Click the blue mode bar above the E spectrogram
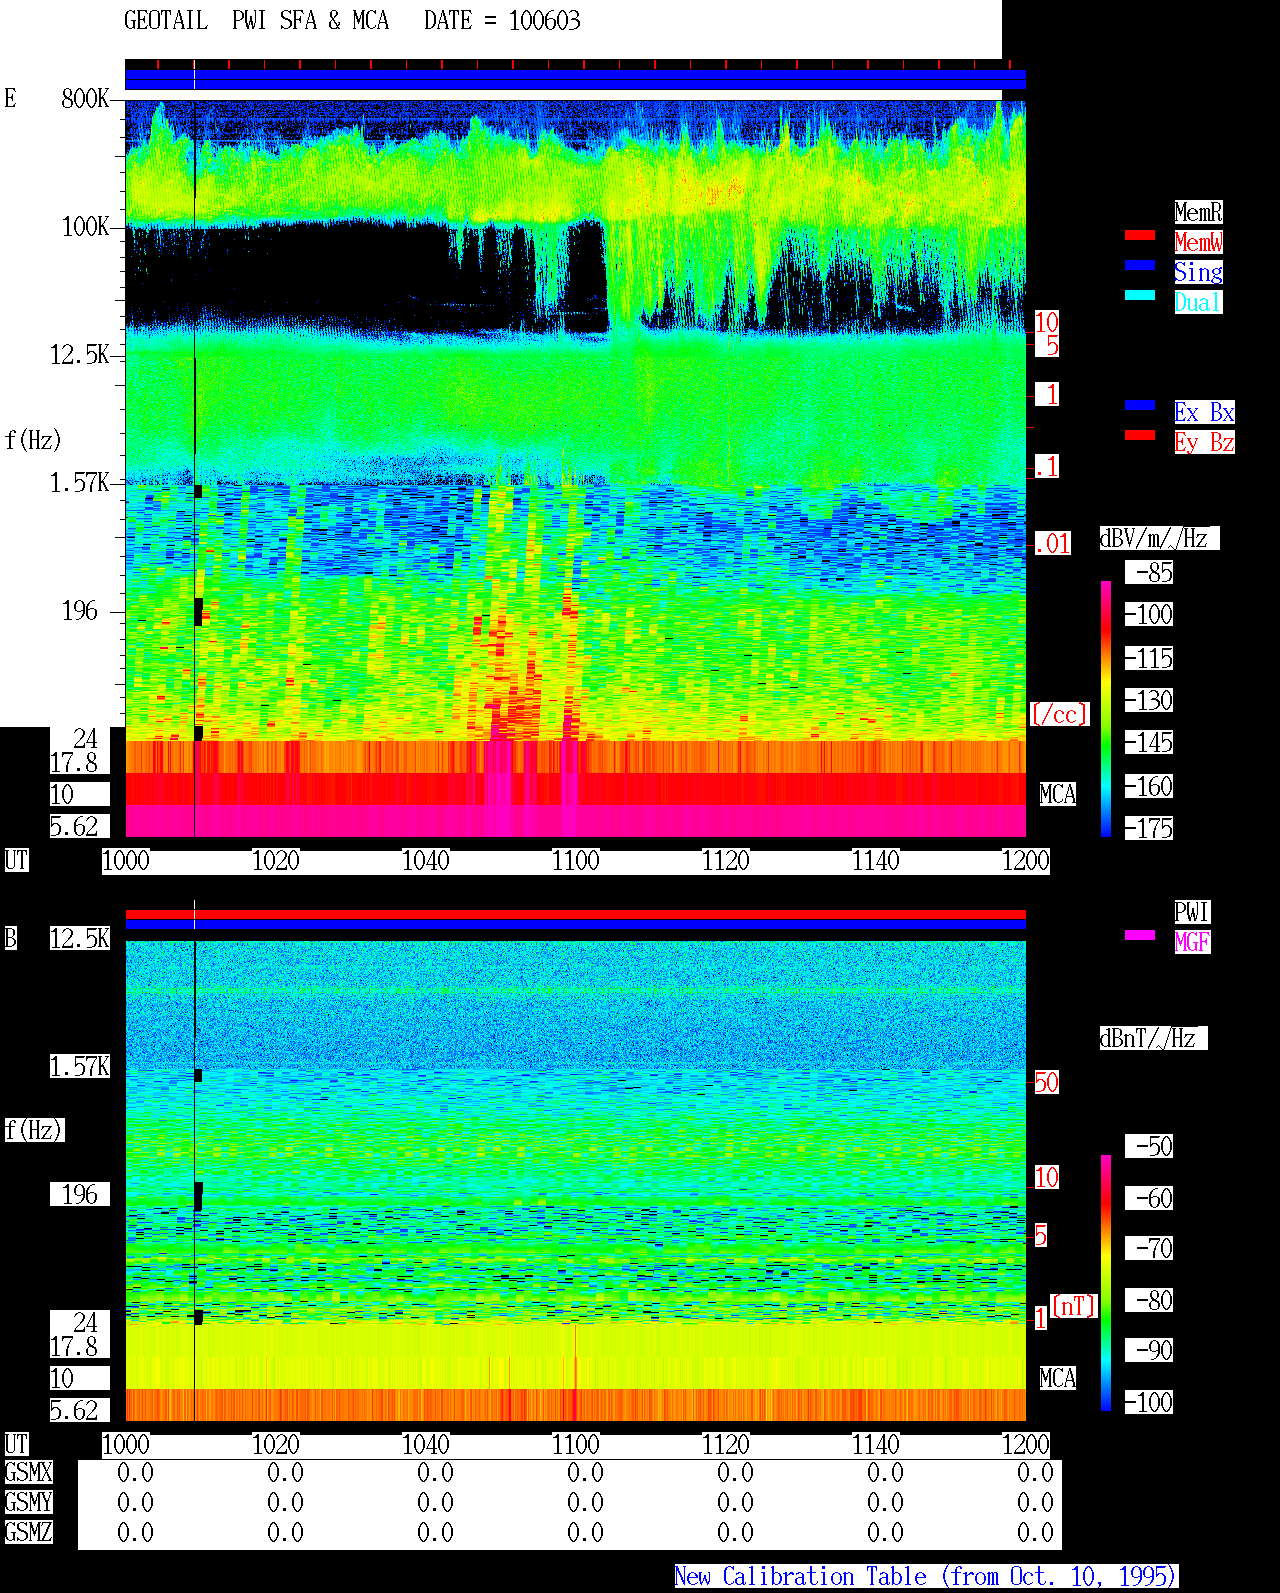 [x=575, y=80]
